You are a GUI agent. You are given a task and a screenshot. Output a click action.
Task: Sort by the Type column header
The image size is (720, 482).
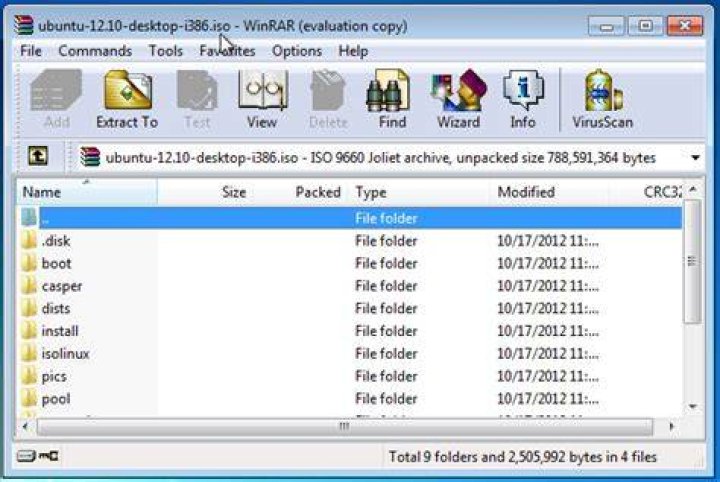pyautogui.click(x=419, y=192)
